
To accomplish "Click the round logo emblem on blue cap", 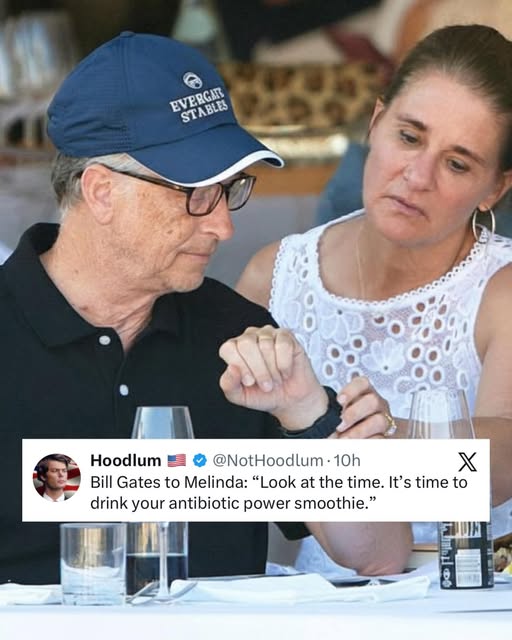I will coord(192,80).
